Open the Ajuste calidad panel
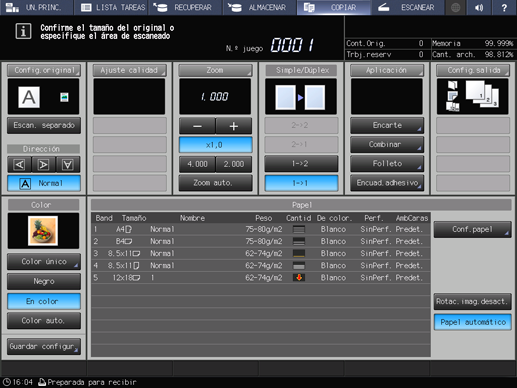 pyautogui.click(x=129, y=70)
